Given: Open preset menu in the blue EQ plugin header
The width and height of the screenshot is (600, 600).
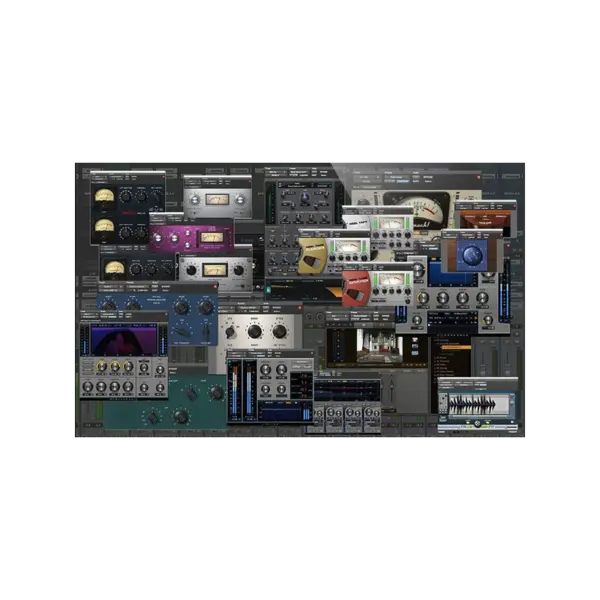Looking at the screenshot, I should click(137, 286).
